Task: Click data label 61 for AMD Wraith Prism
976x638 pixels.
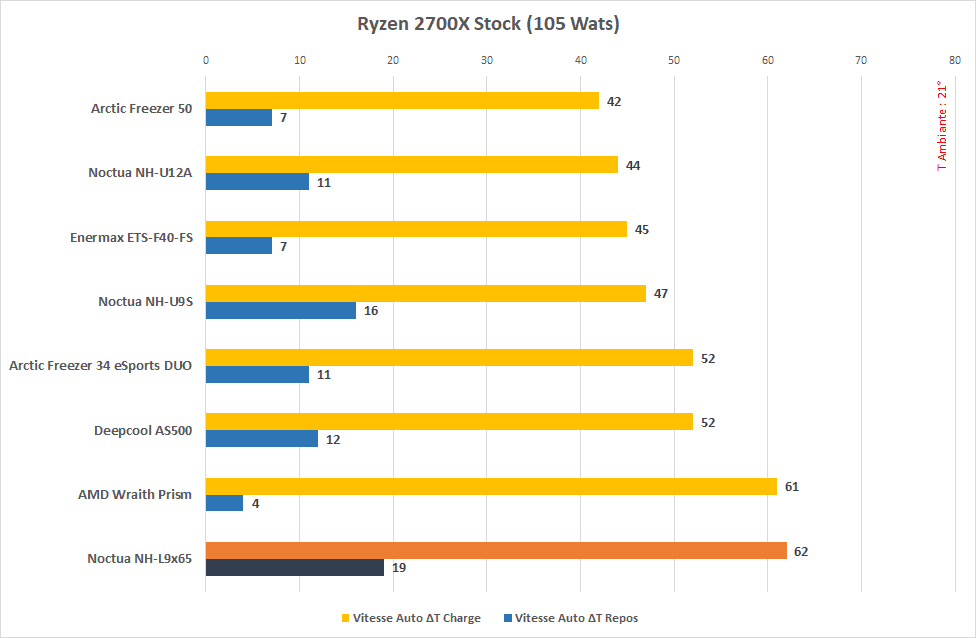Action: tap(792, 487)
